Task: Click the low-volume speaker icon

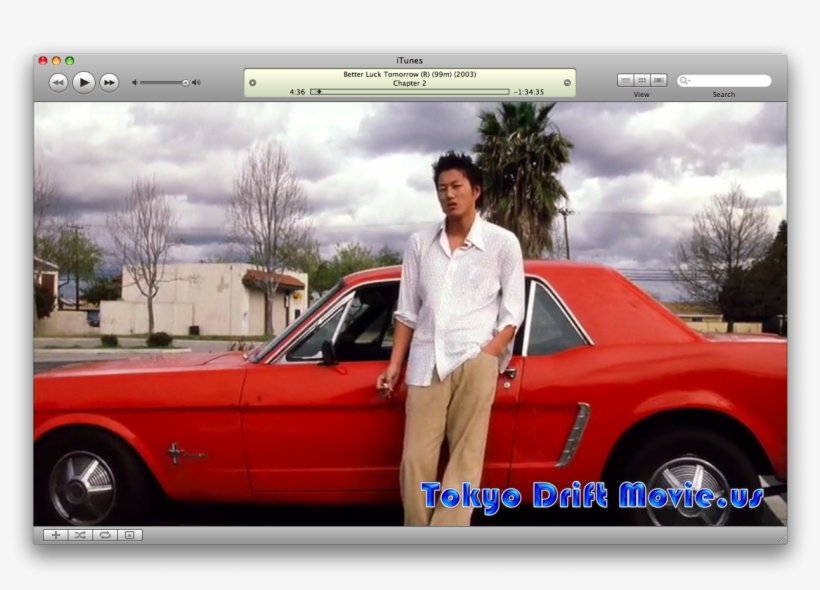Action: (135, 83)
